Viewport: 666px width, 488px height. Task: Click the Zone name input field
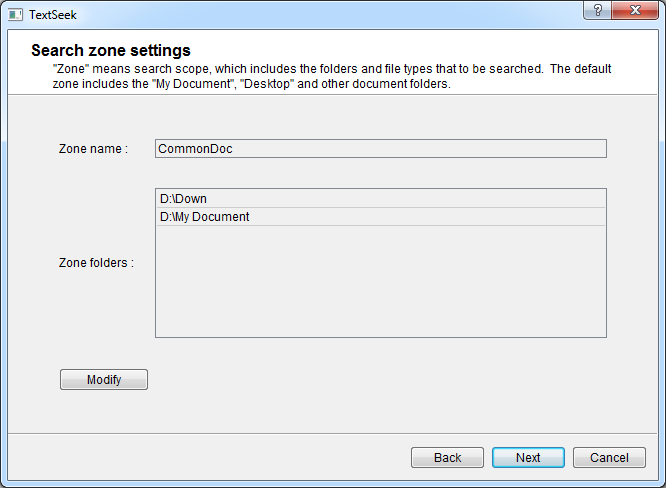(380, 148)
